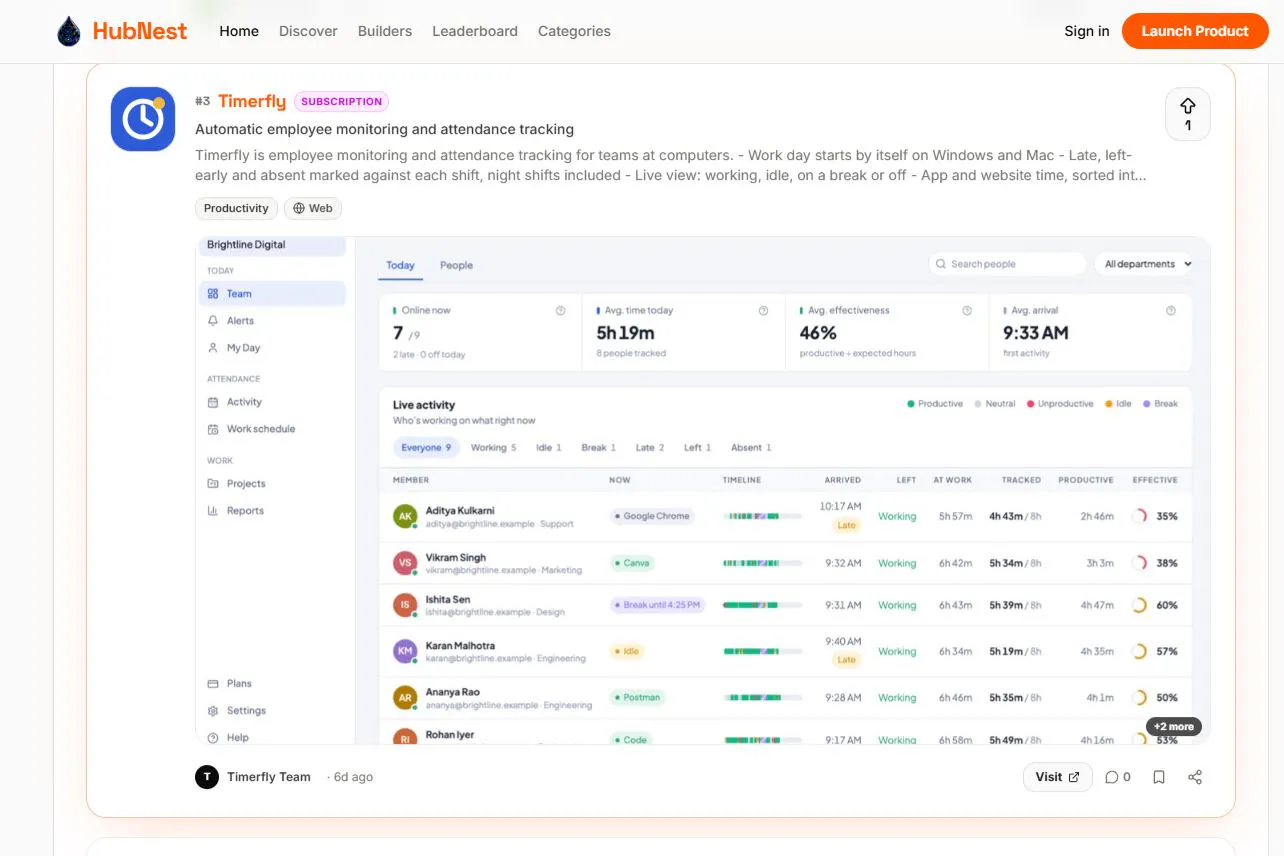1284x856 pixels.
Task: Open the Timerfly Team profile name
Action: pyautogui.click(x=269, y=777)
